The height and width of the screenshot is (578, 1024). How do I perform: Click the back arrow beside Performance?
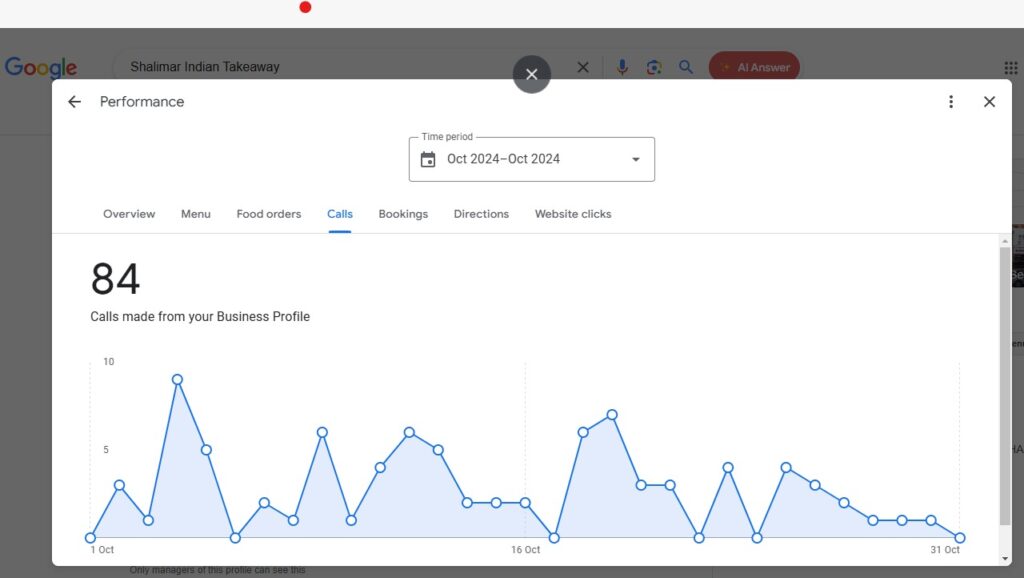point(74,102)
